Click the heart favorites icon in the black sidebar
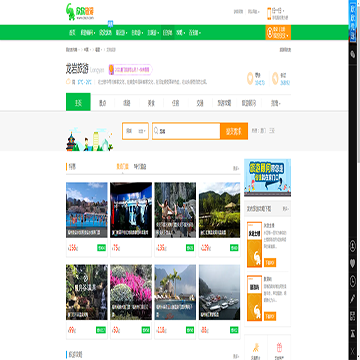The width and height of the screenshot is (360, 360). click(x=353, y=264)
